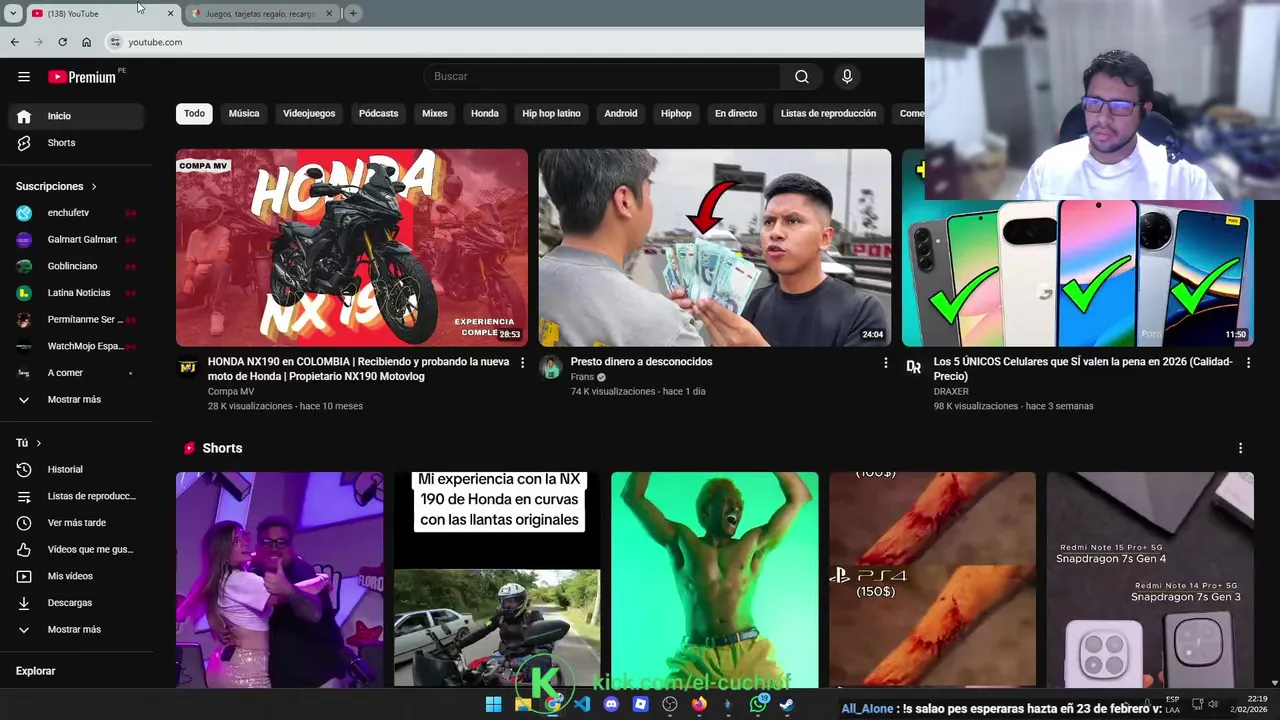Image resolution: width=1280 pixels, height=720 pixels.
Task: Open the PS4 Short thumbnail
Action: (932, 580)
